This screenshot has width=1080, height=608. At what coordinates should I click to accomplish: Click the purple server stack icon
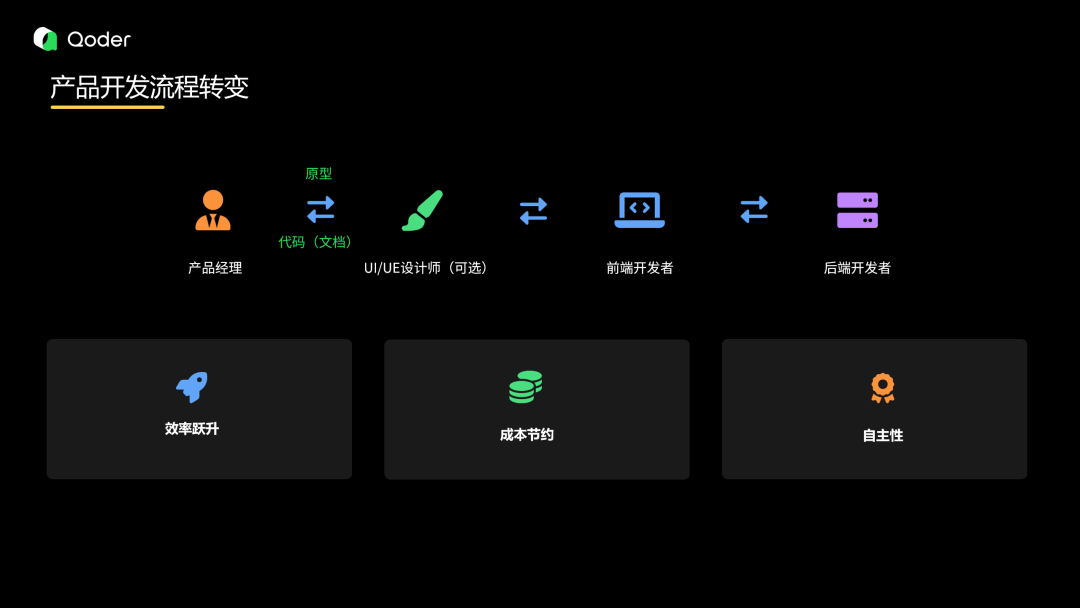(855, 208)
